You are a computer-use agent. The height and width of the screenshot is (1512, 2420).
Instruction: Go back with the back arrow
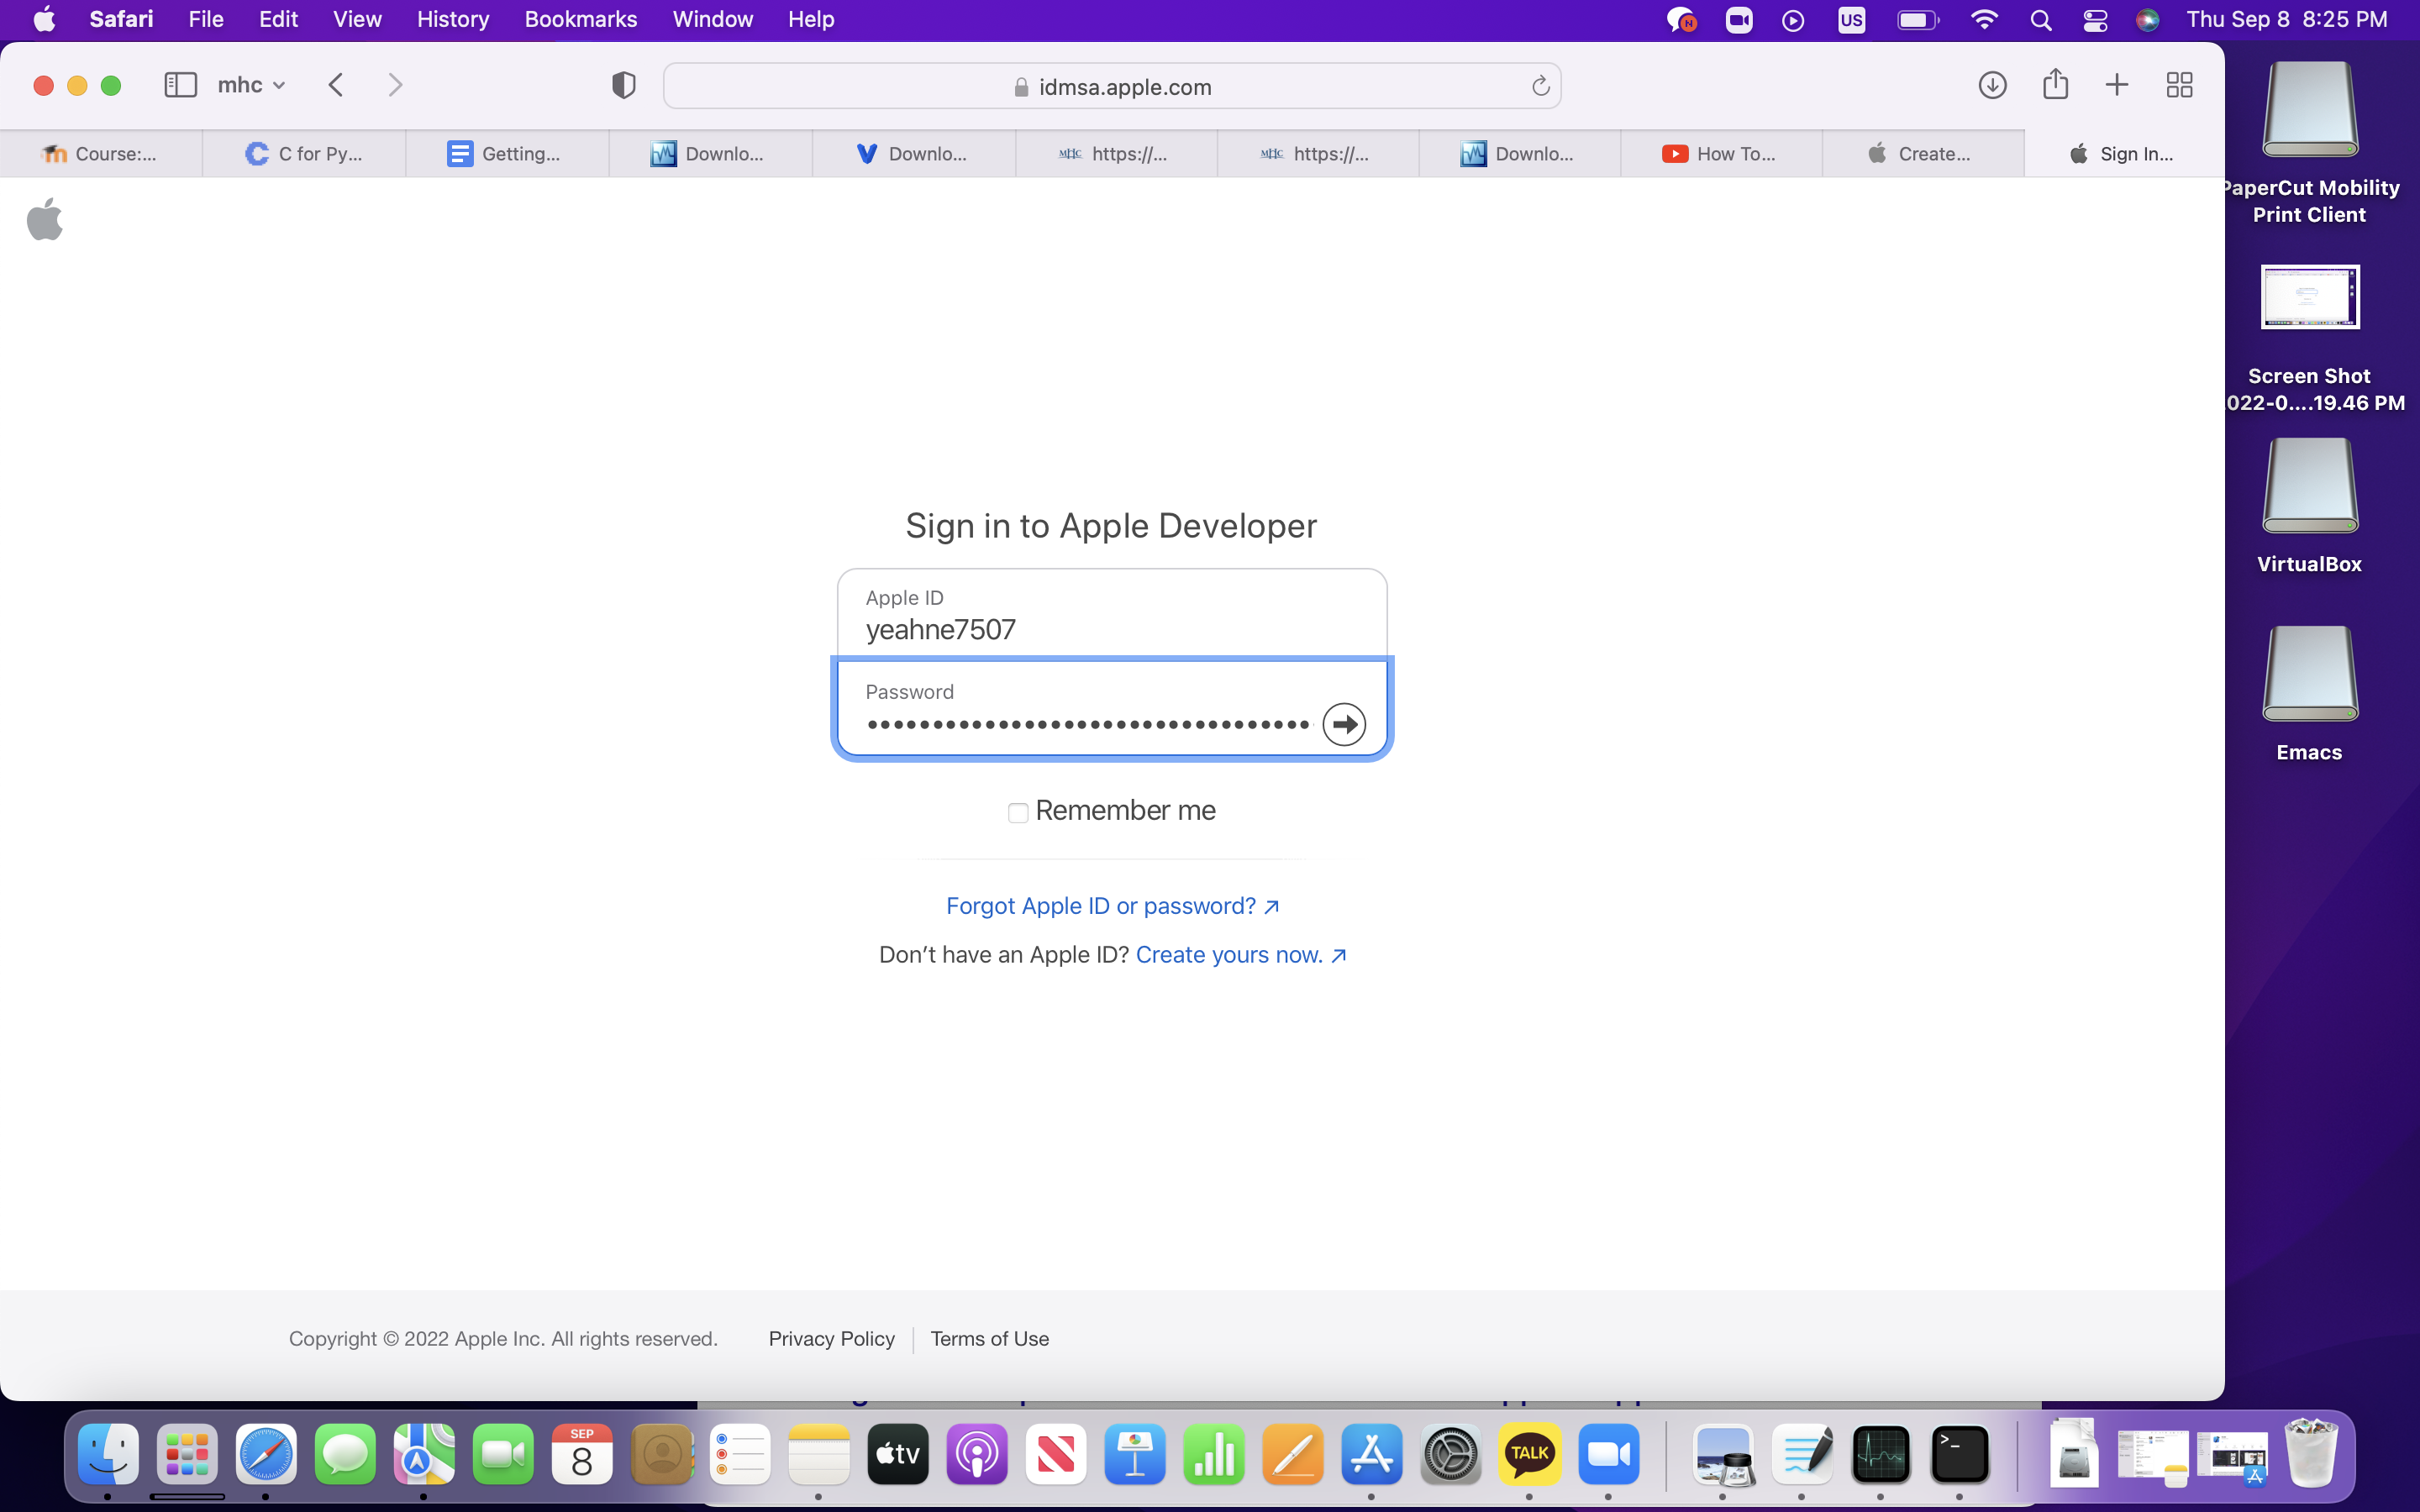(x=336, y=85)
